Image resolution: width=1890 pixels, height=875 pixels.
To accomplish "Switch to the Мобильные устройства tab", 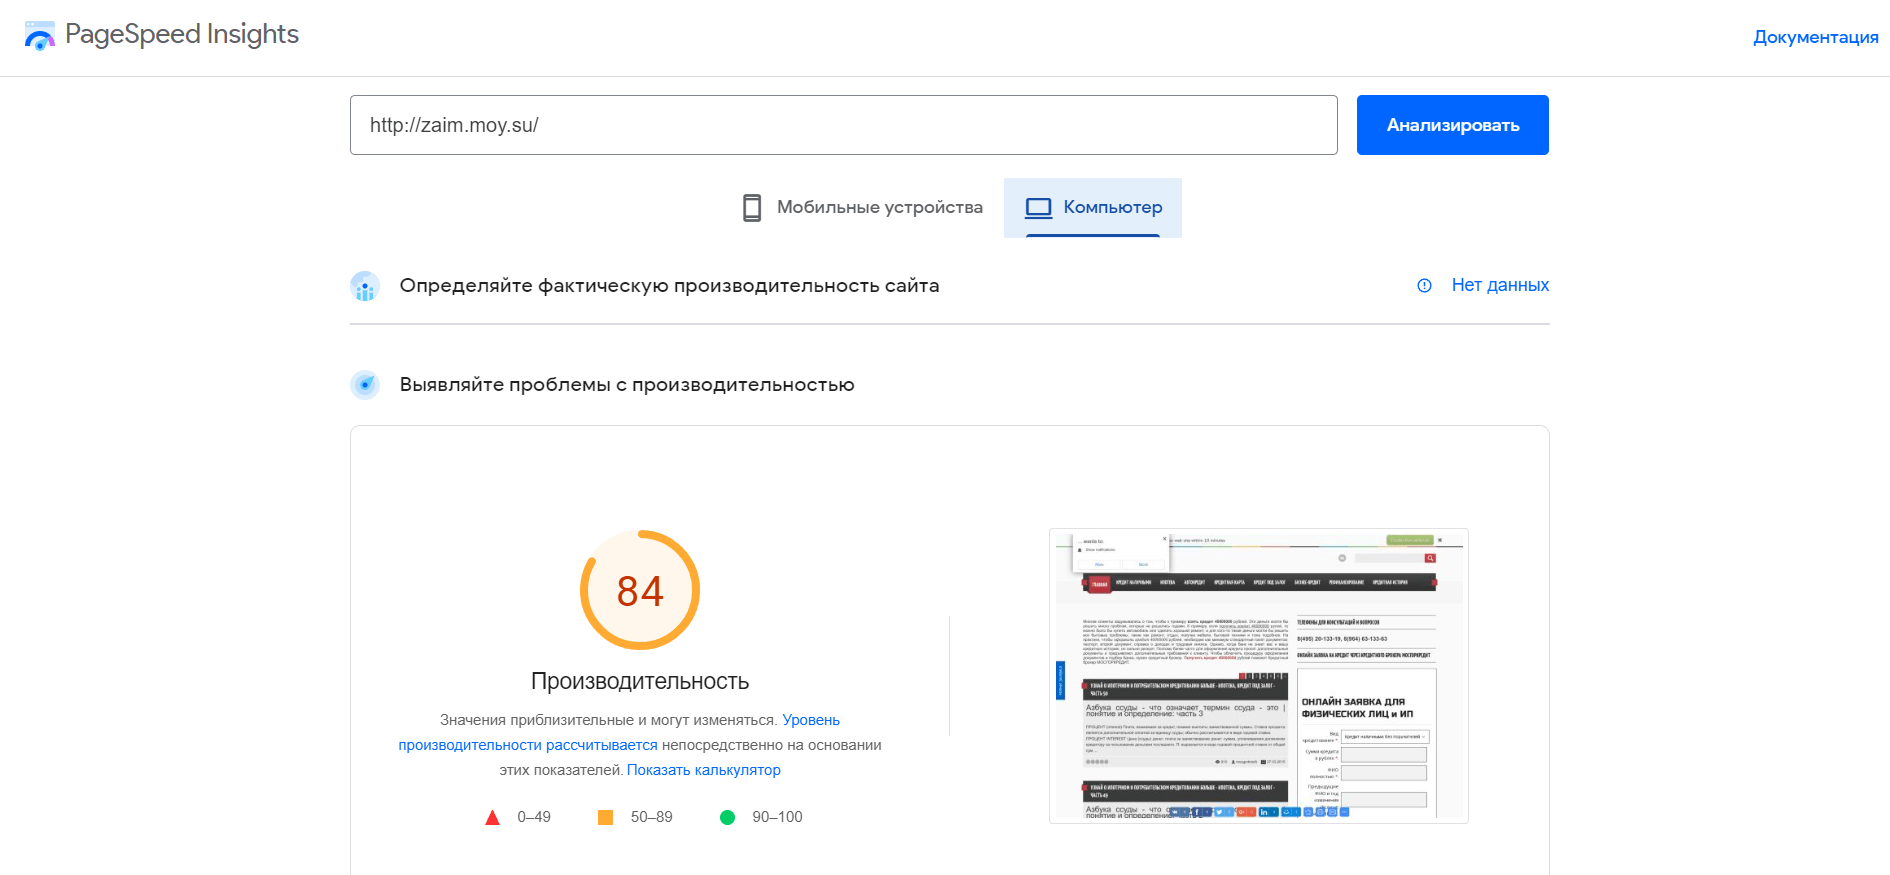I will 878,207.
